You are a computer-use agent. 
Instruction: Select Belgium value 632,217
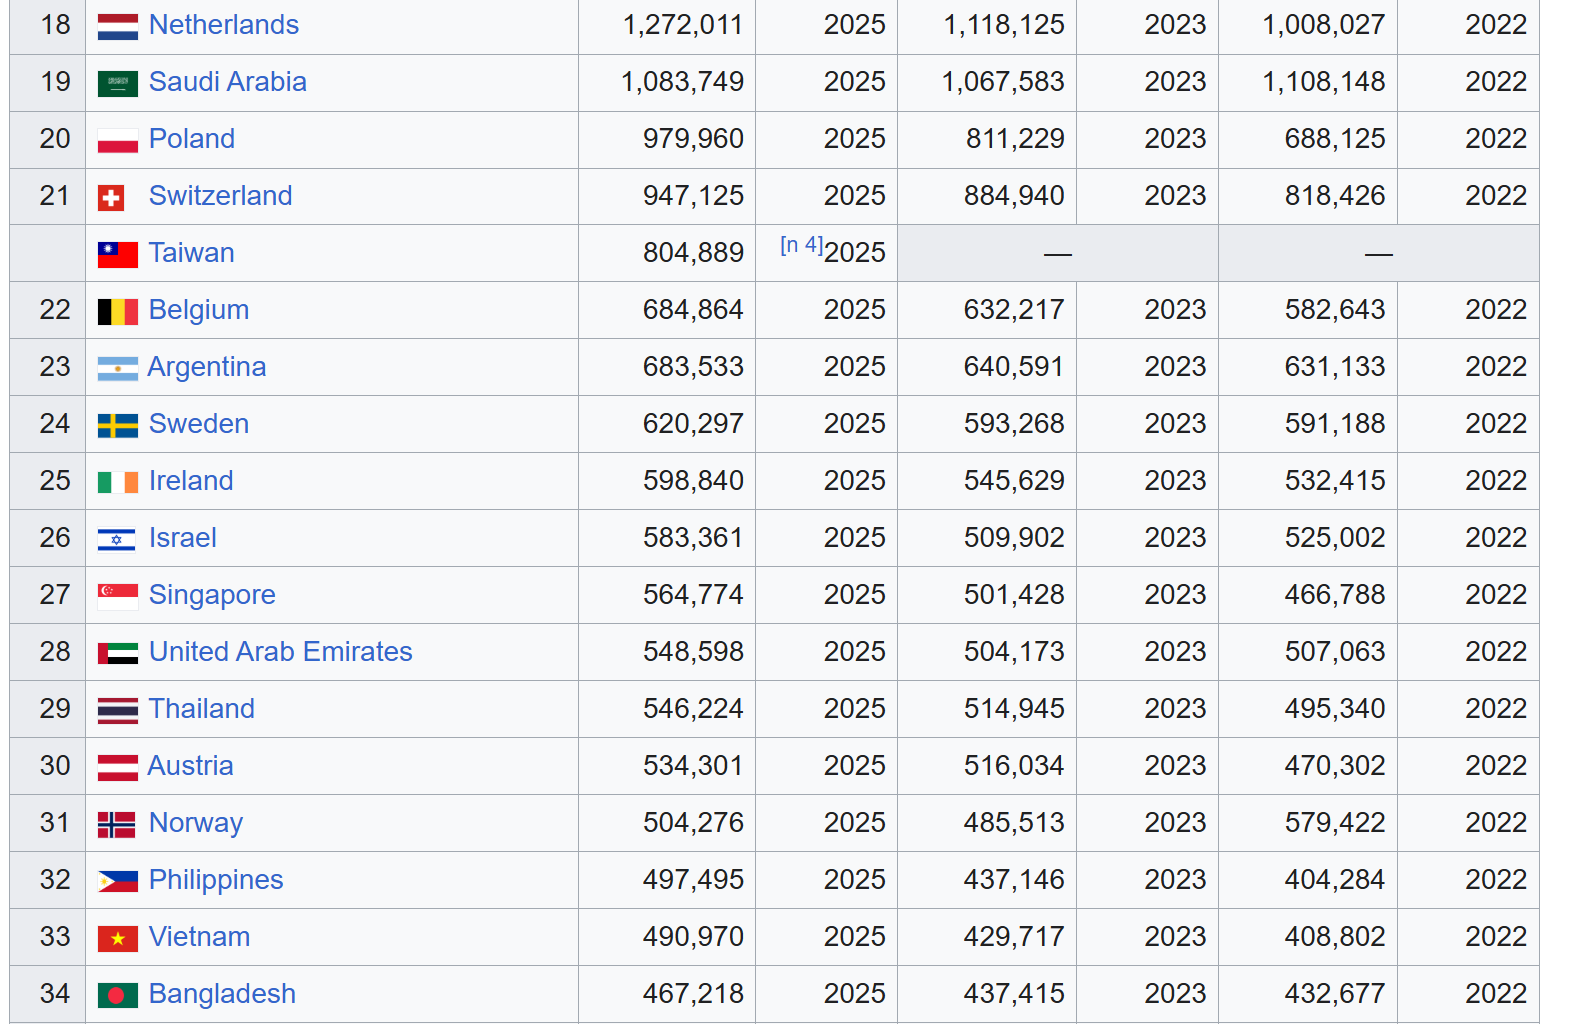[1014, 310]
